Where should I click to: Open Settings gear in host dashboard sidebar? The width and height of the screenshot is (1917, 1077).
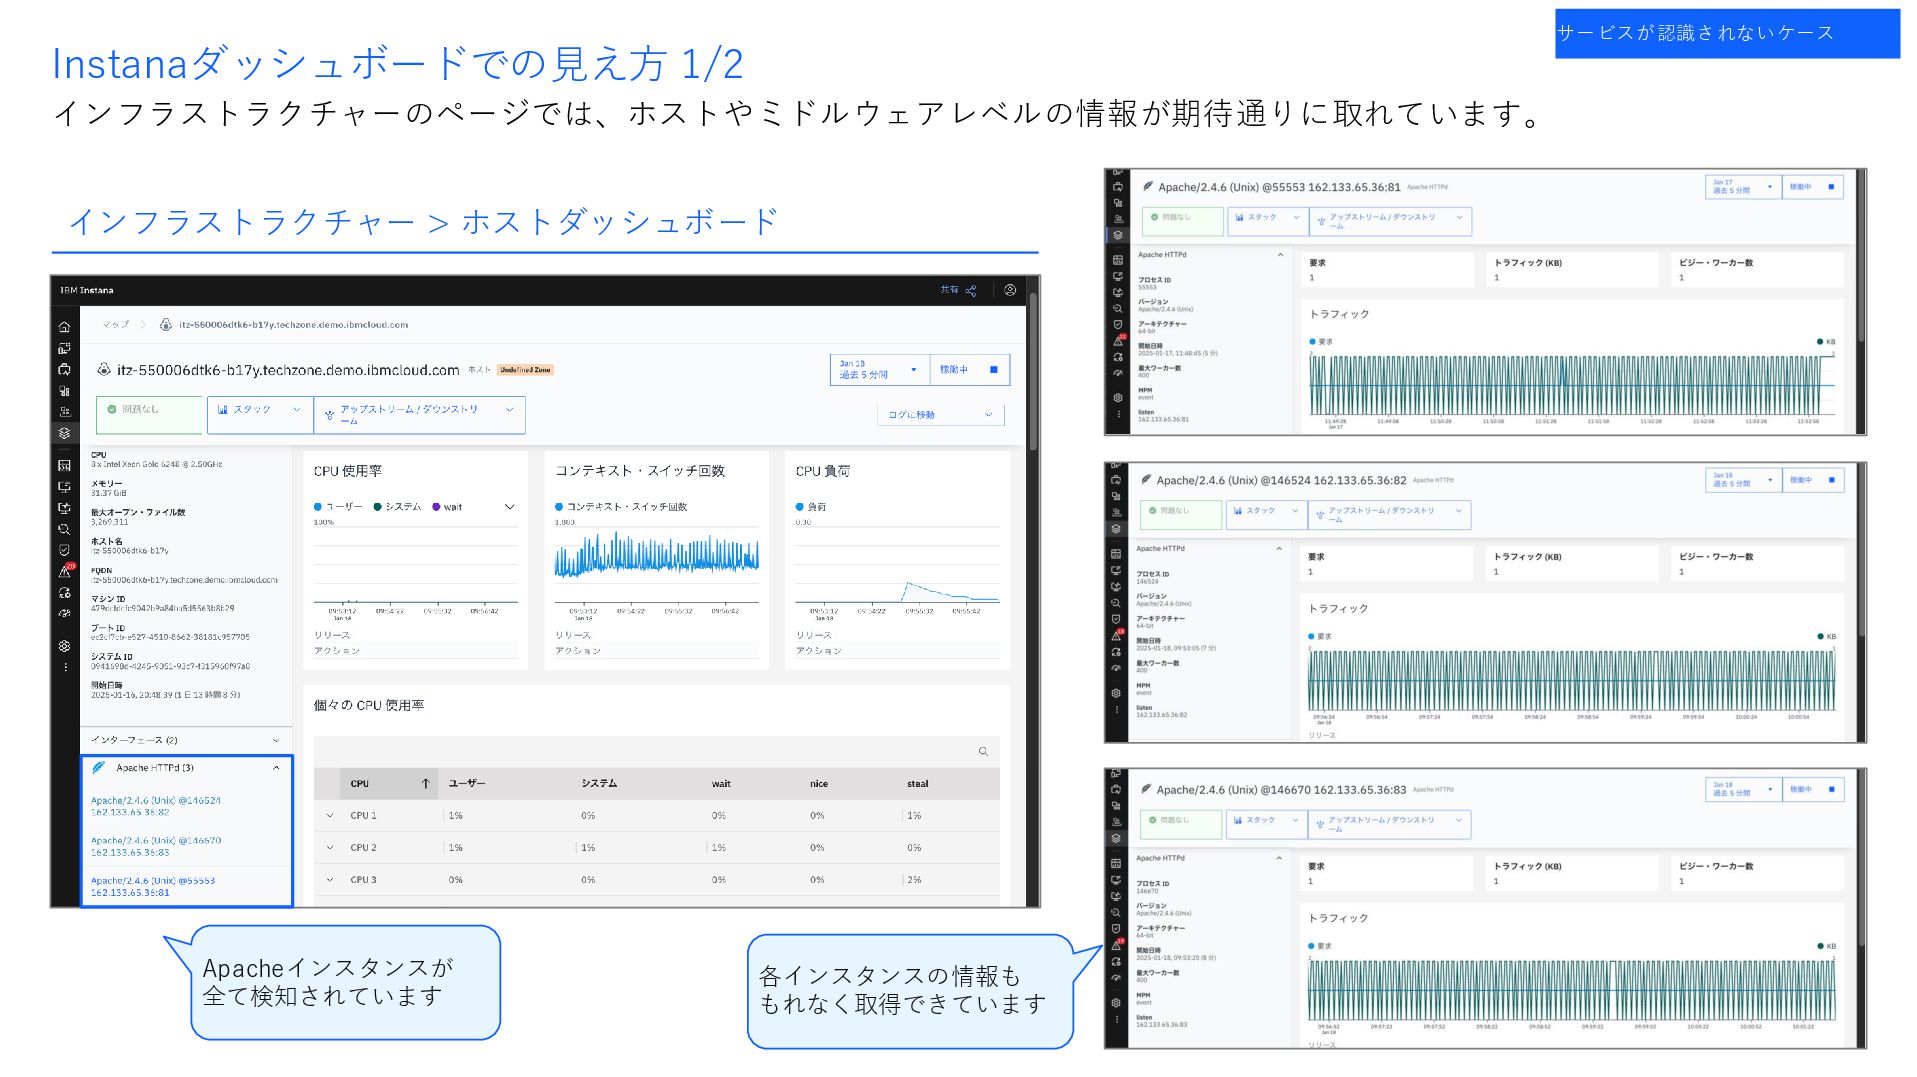[64, 646]
